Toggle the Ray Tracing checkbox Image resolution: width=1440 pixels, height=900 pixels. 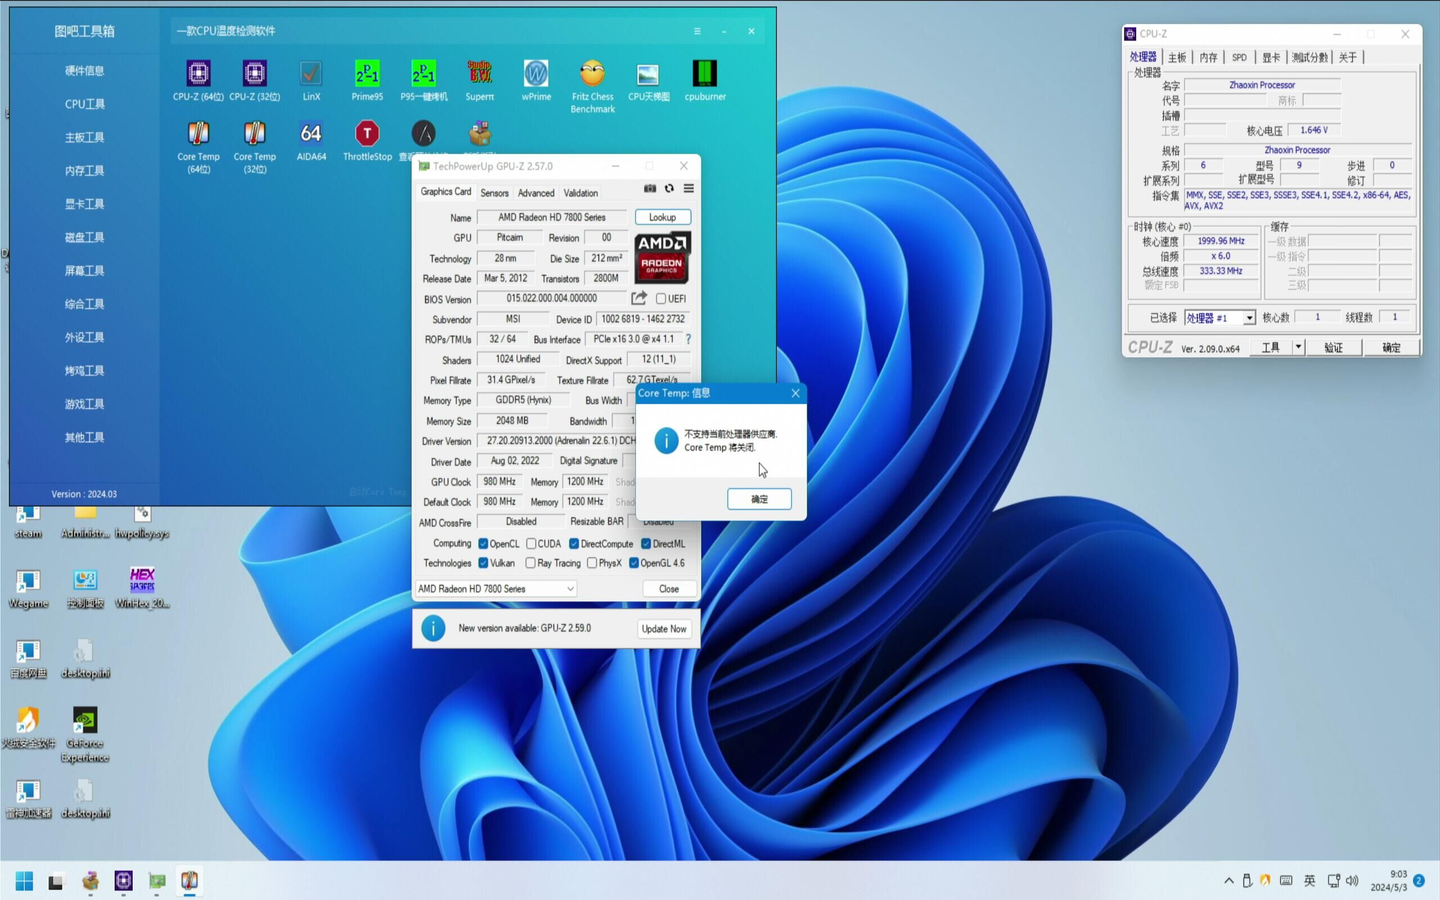click(x=531, y=564)
